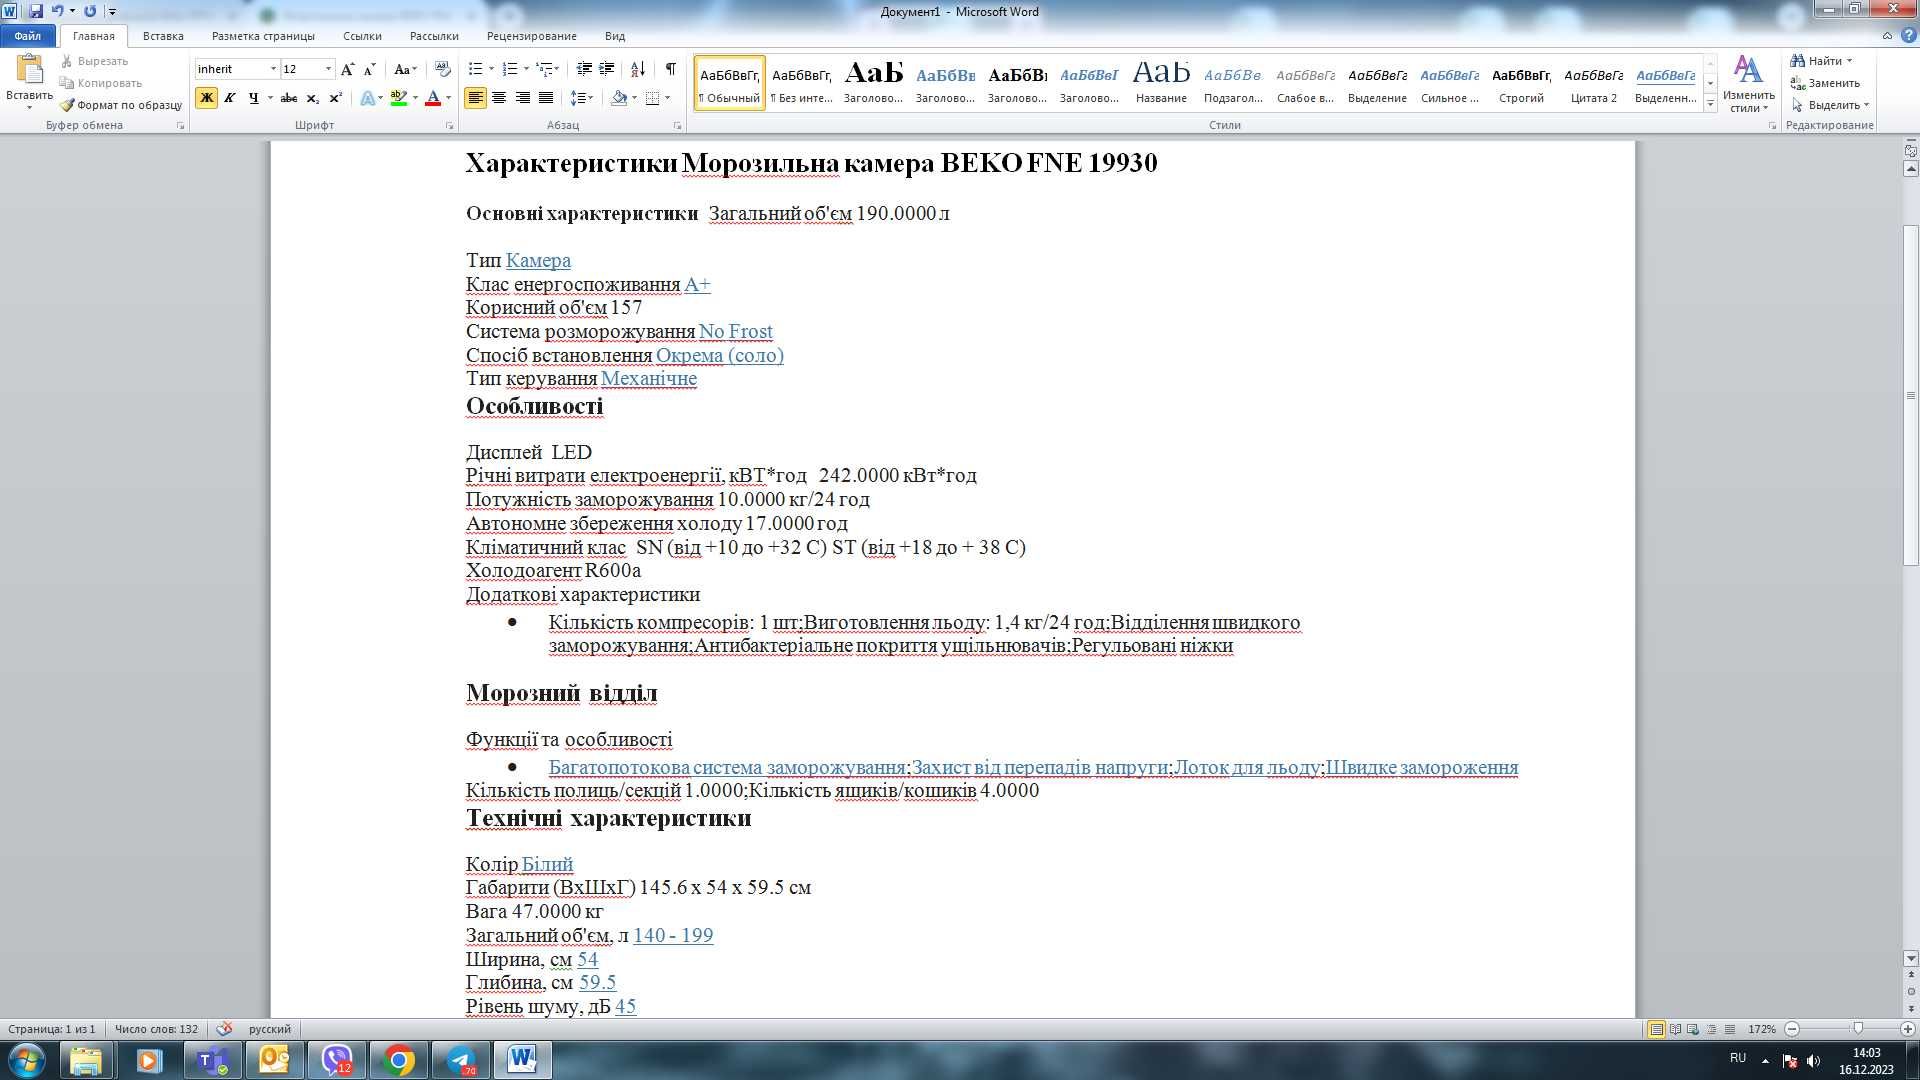Open Viber from the taskbar
Screen dimensions: 1920x1080
[x=337, y=1060]
